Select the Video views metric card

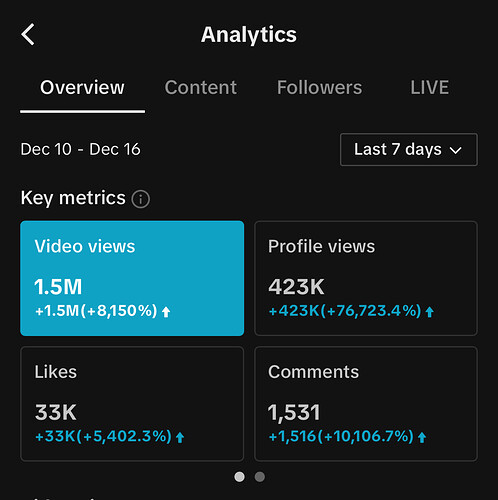pyautogui.click(x=132, y=278)
